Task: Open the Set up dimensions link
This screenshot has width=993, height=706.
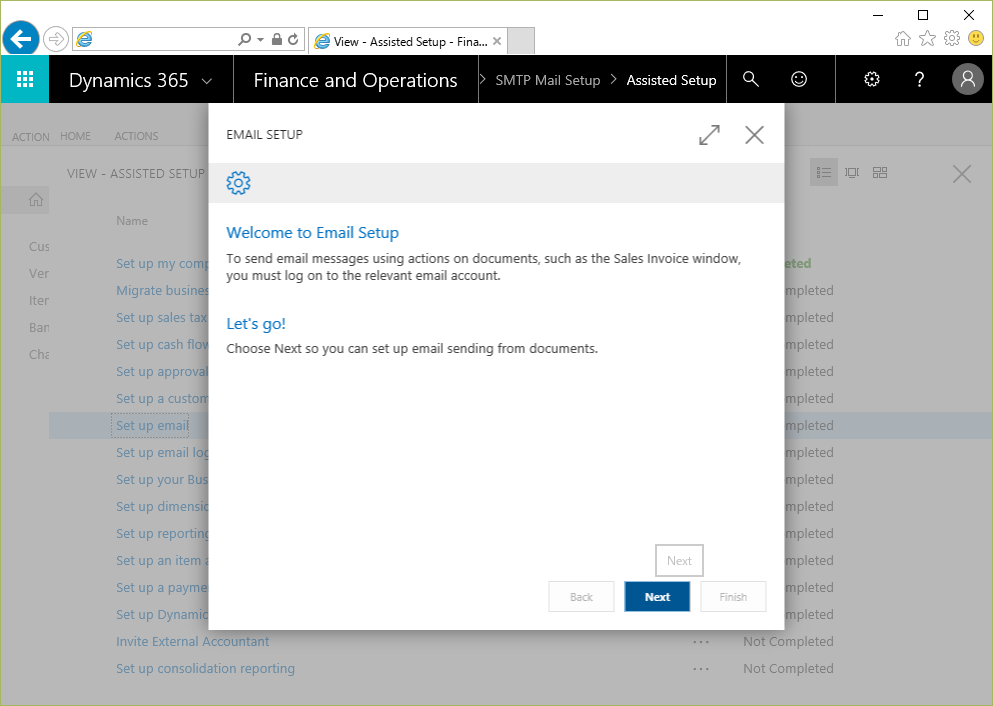Action: click(162, 507)
